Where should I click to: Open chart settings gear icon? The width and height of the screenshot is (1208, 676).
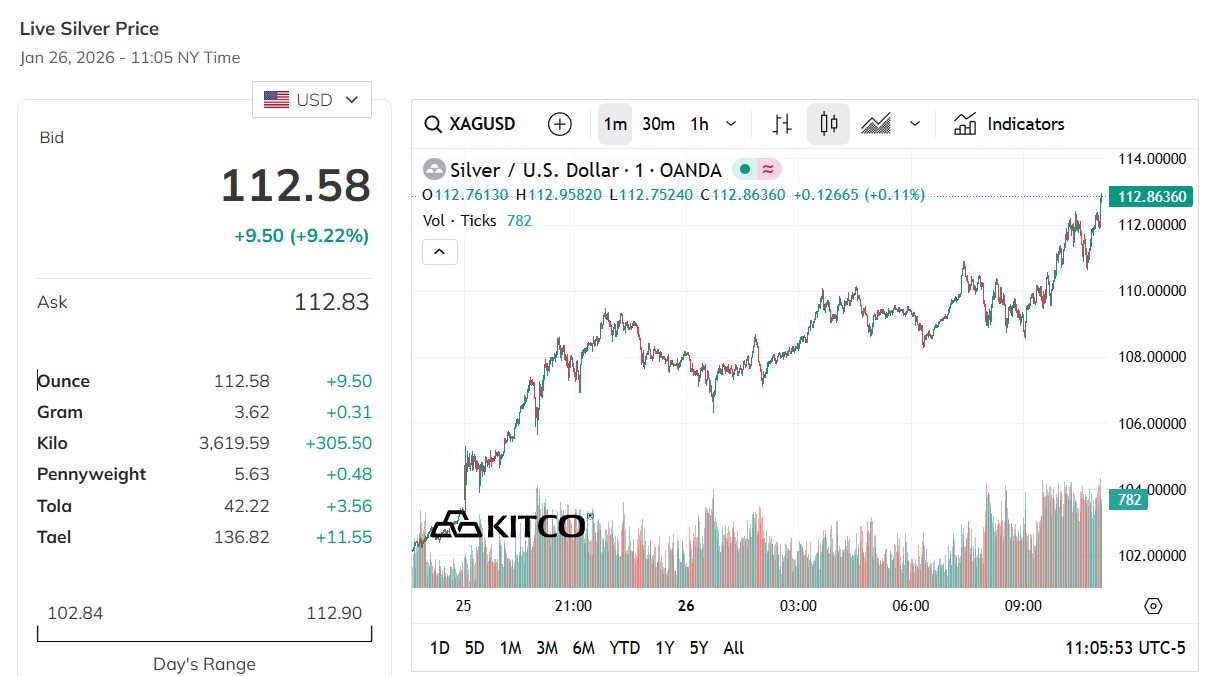pos(1153,606)
